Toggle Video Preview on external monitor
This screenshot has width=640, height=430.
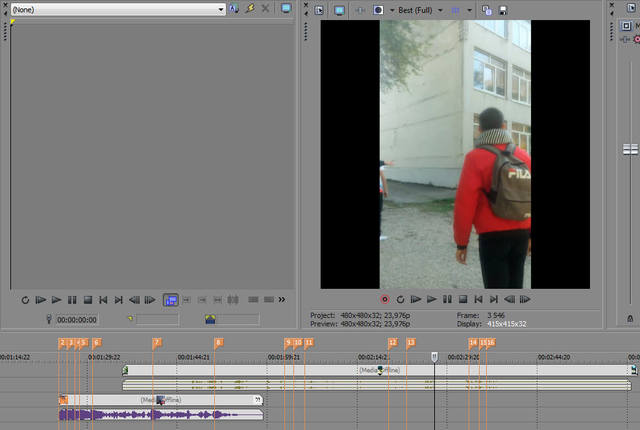click(339, 10)
